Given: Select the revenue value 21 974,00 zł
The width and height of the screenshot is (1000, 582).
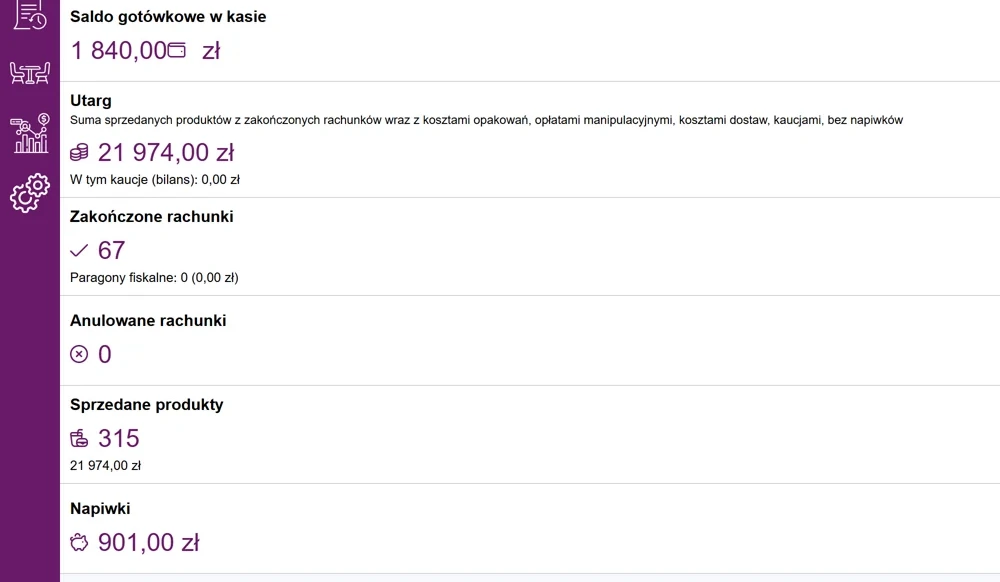Looking at the screenshot, I should [166, 152].
